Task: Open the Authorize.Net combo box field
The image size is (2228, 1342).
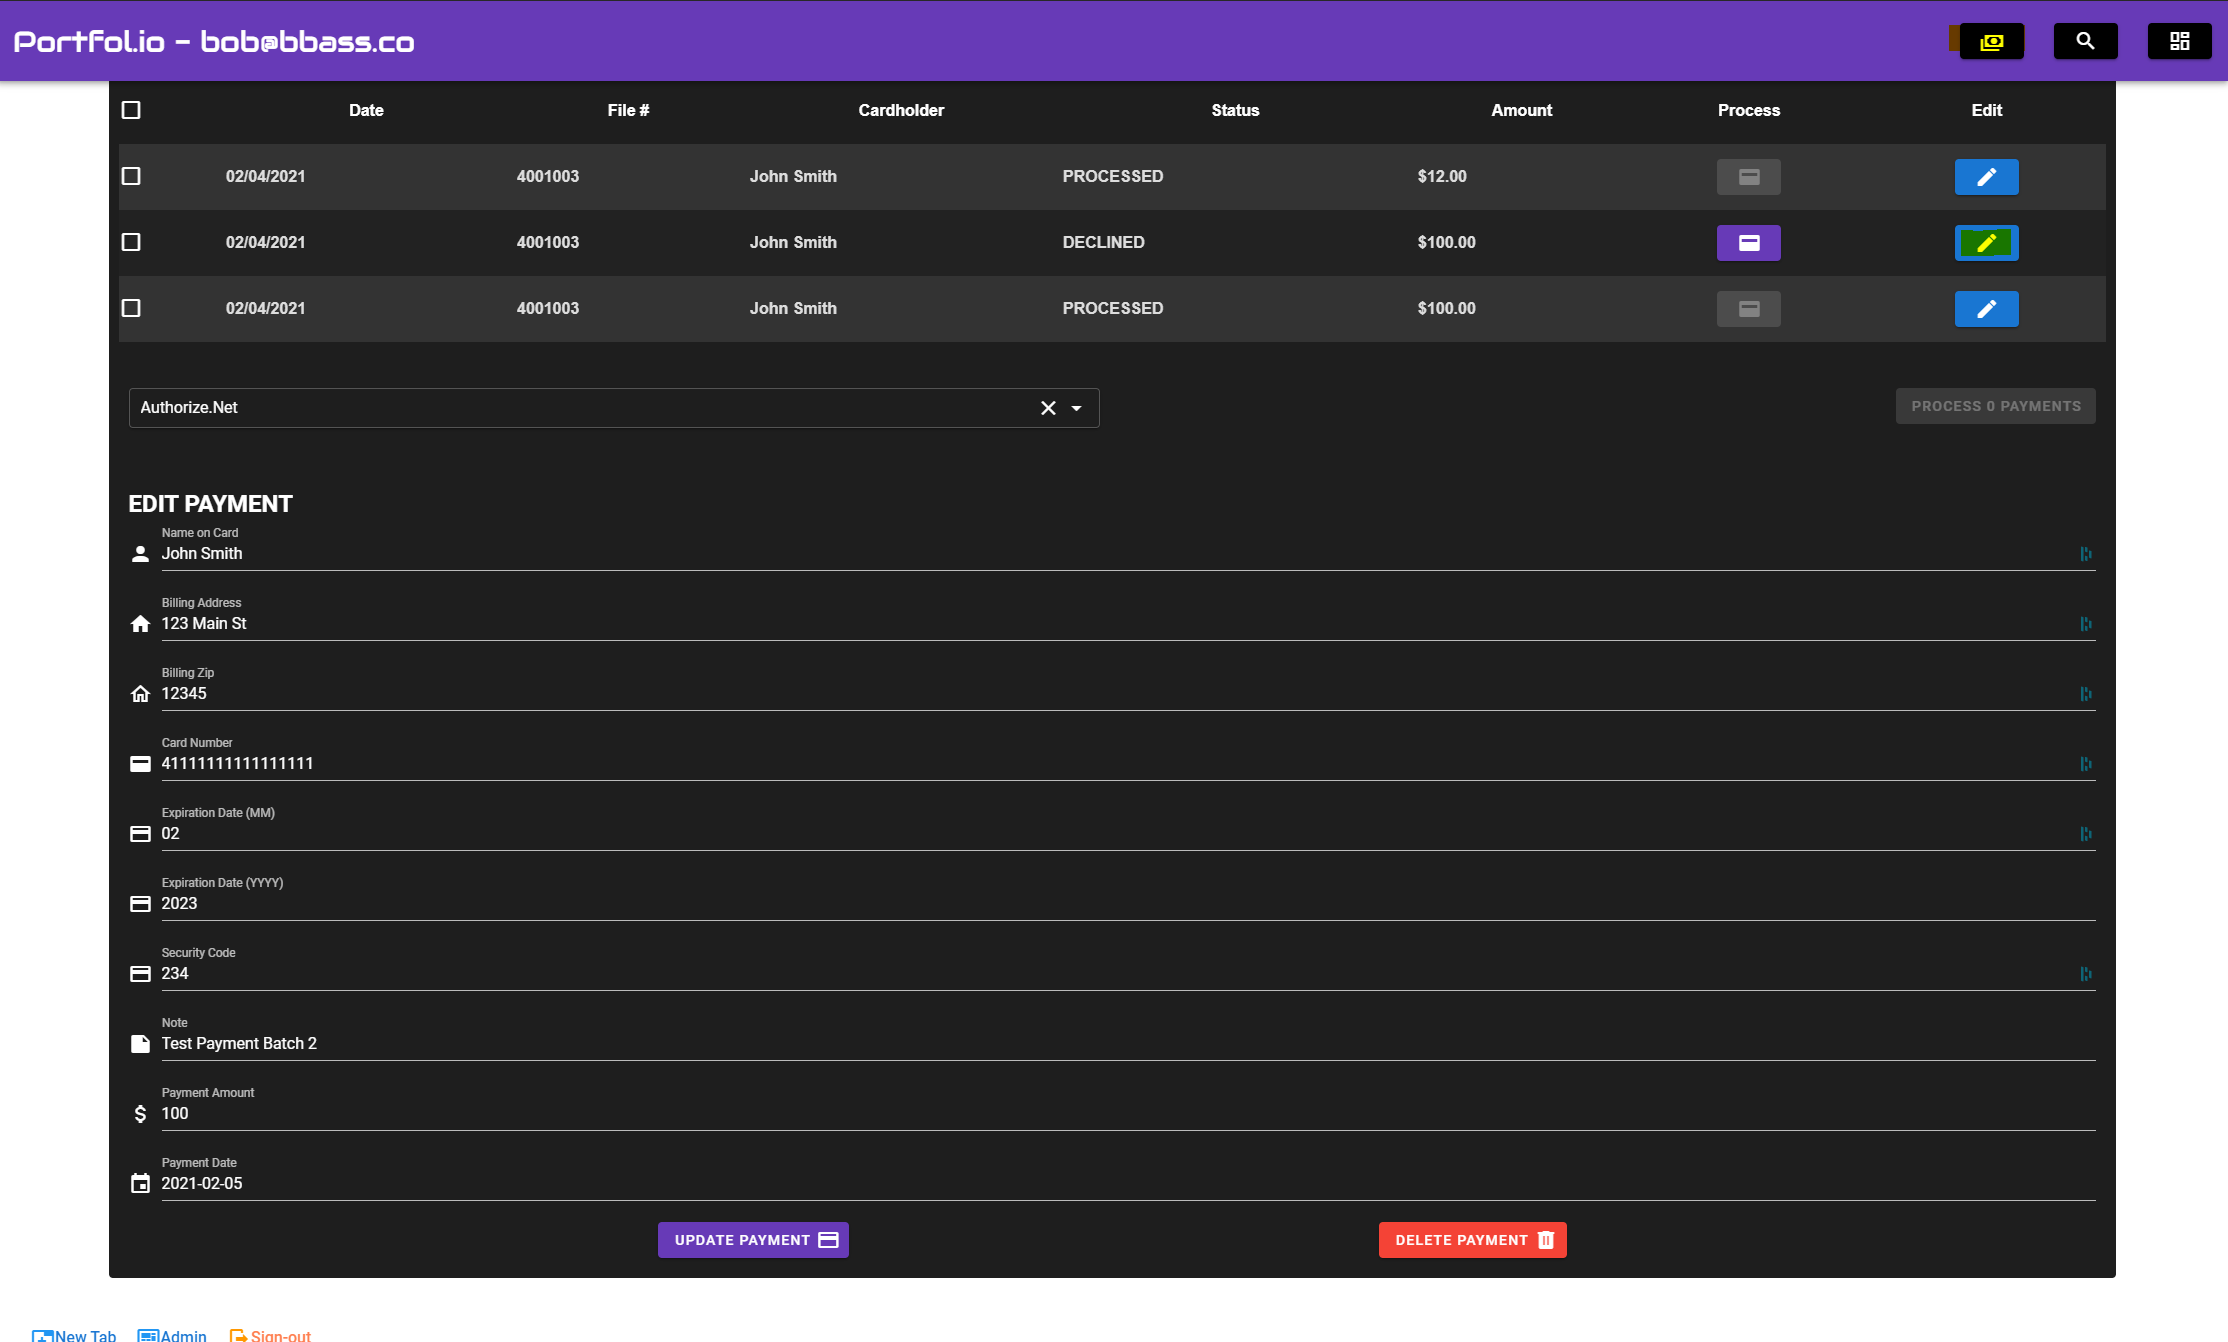Action: pyautogui.click(x=580, y=408)
